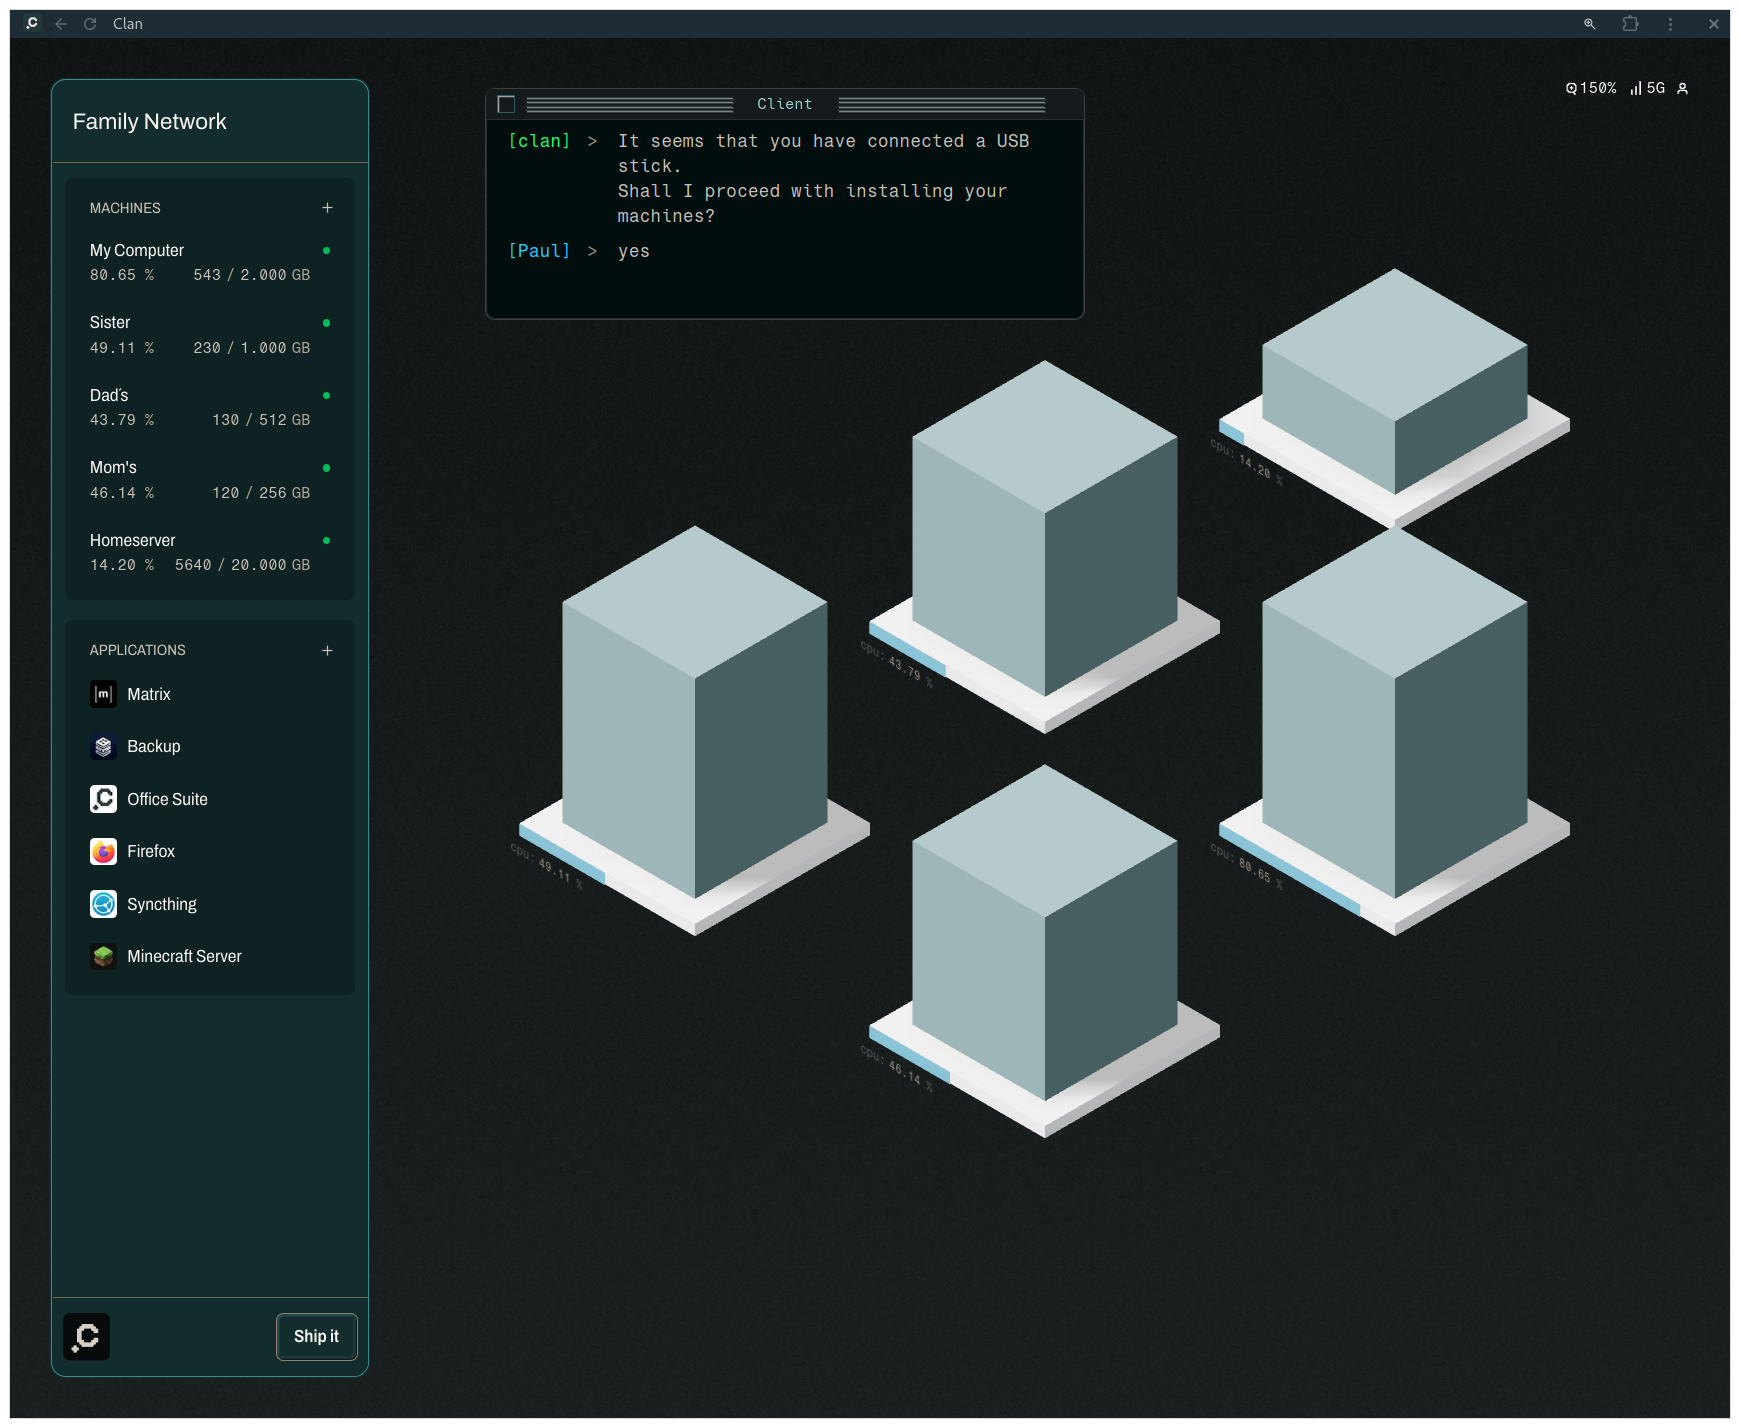
Task: Select the Office Suite icon
Action: [x=103, y=799]
